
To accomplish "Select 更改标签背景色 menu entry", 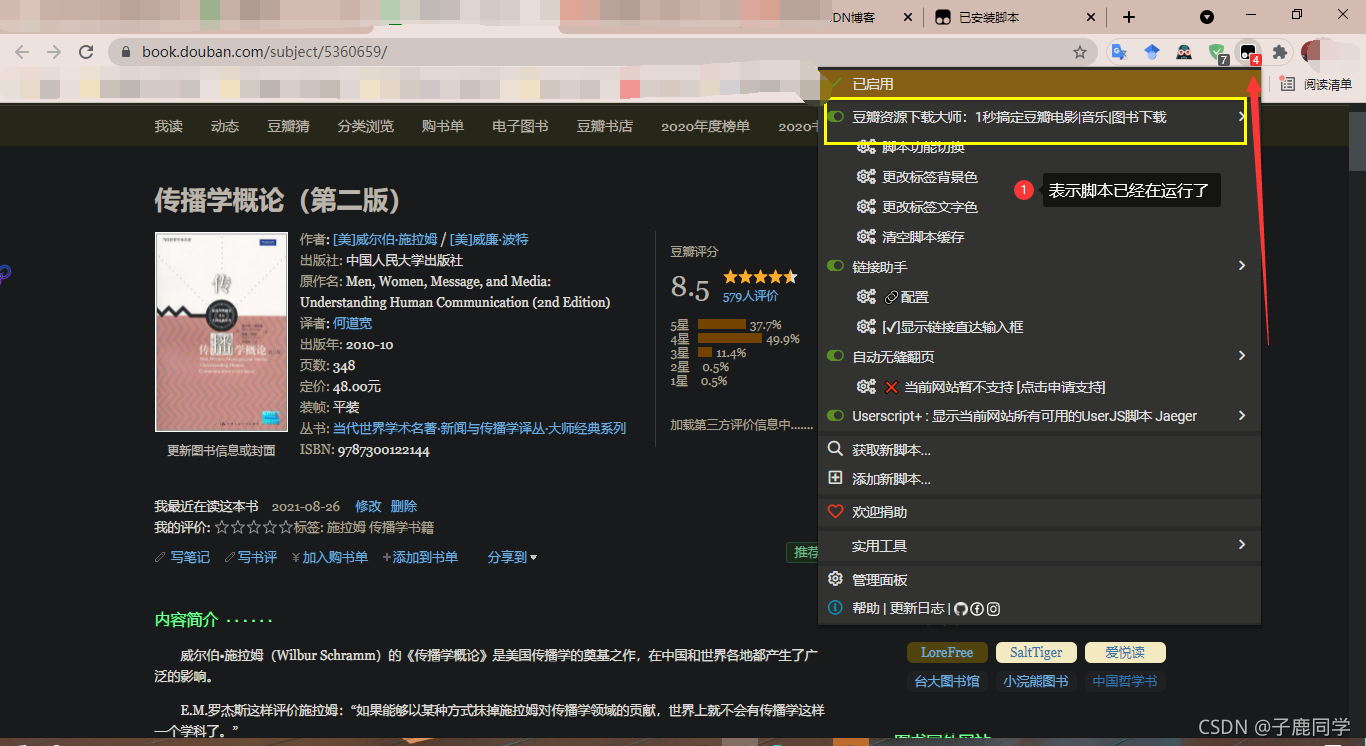I will (929, 177).
